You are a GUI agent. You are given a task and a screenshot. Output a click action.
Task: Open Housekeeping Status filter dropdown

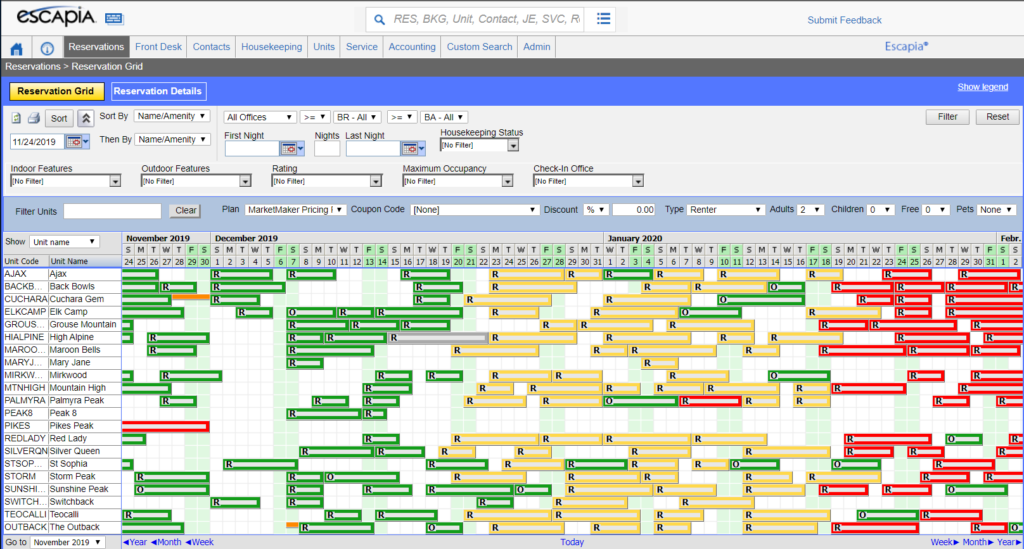click(479, 145)
